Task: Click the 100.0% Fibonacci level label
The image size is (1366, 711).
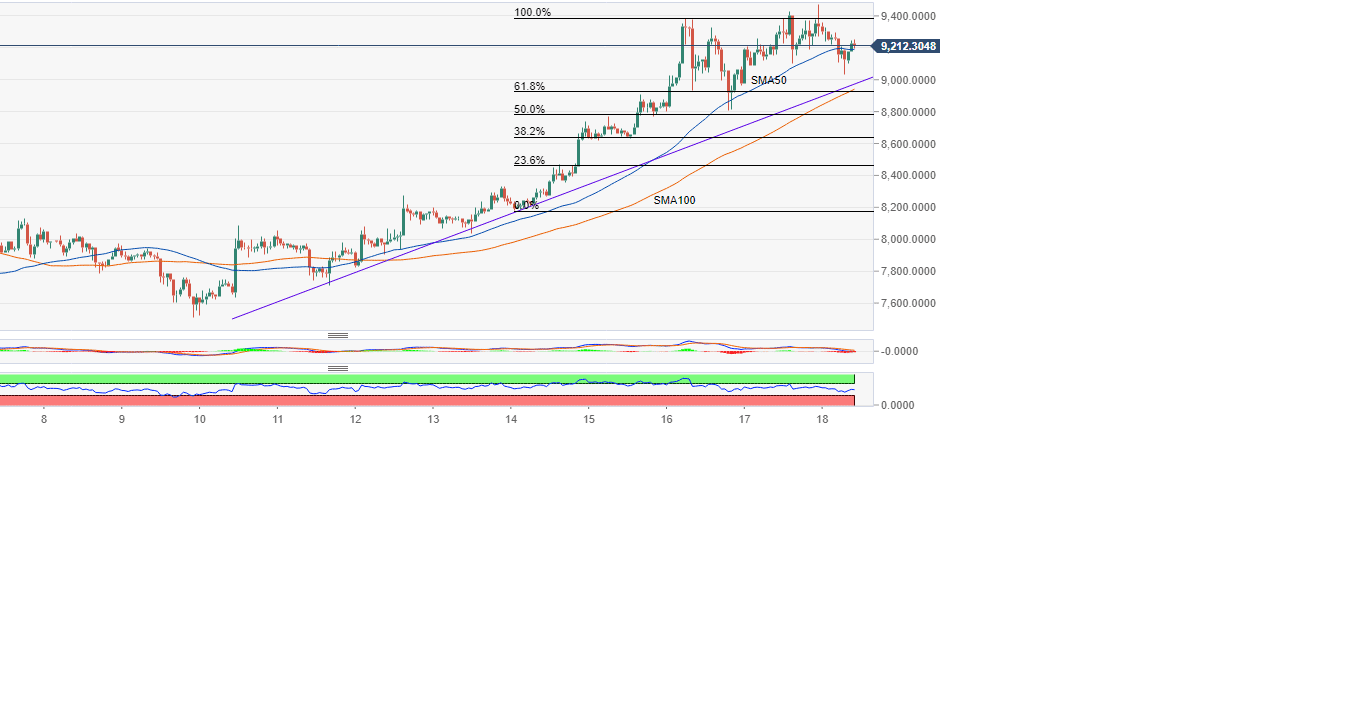Action: click(532, 13)
